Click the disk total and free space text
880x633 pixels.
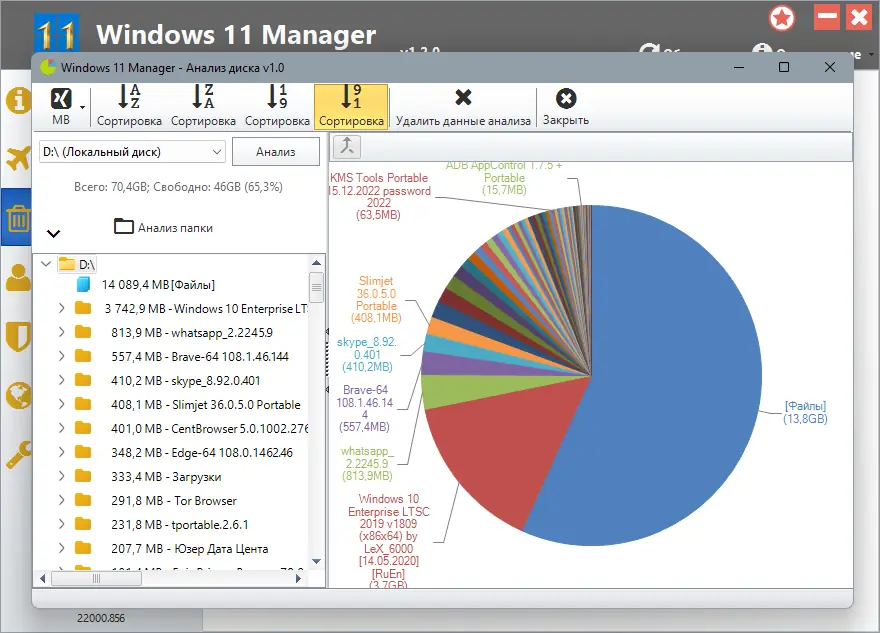178,187
